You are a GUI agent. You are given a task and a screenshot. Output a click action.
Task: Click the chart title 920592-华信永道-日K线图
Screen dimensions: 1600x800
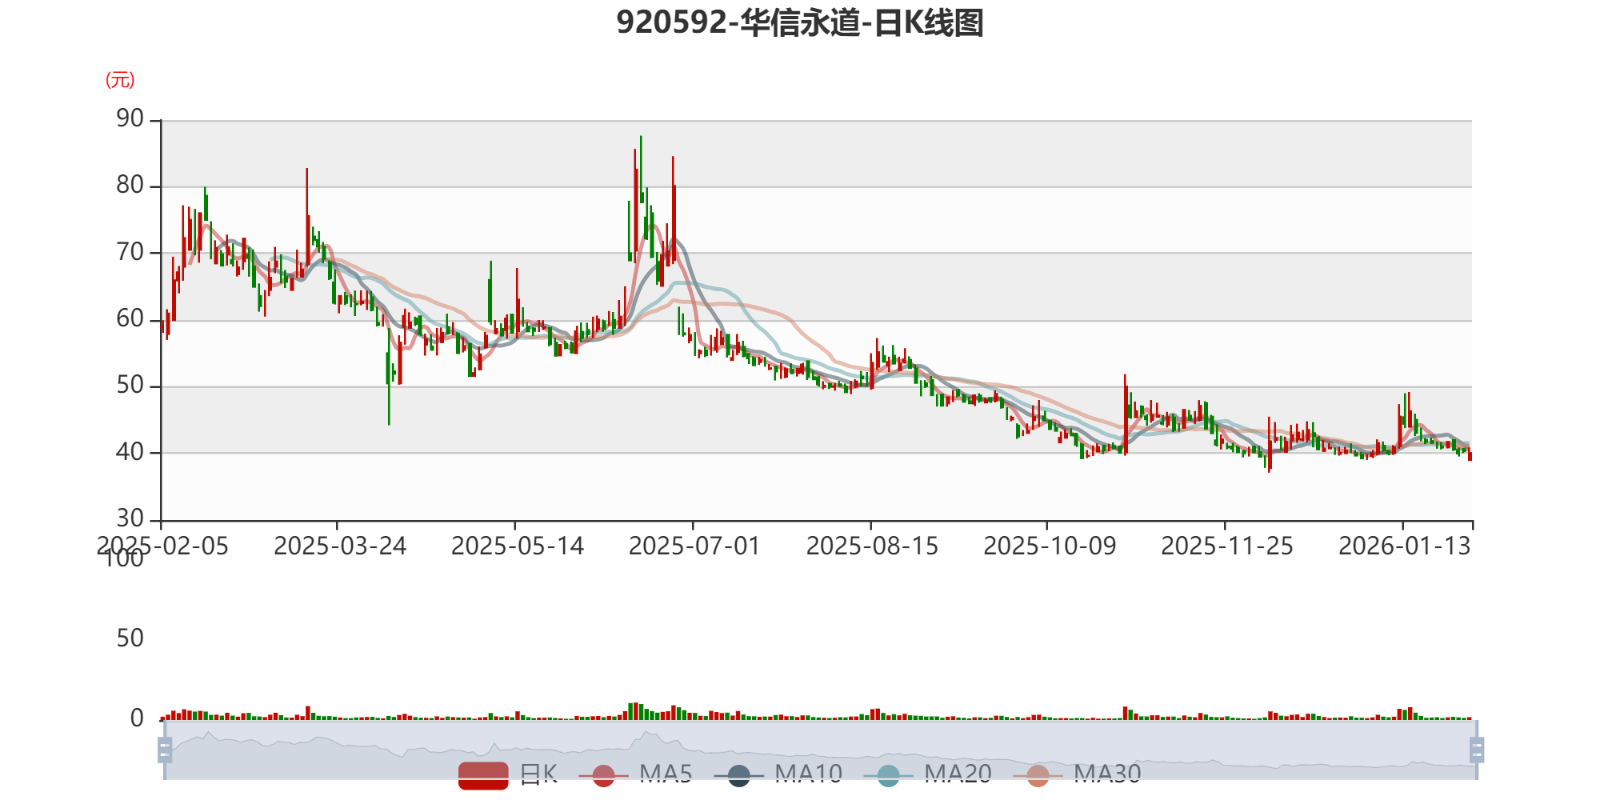800,22
